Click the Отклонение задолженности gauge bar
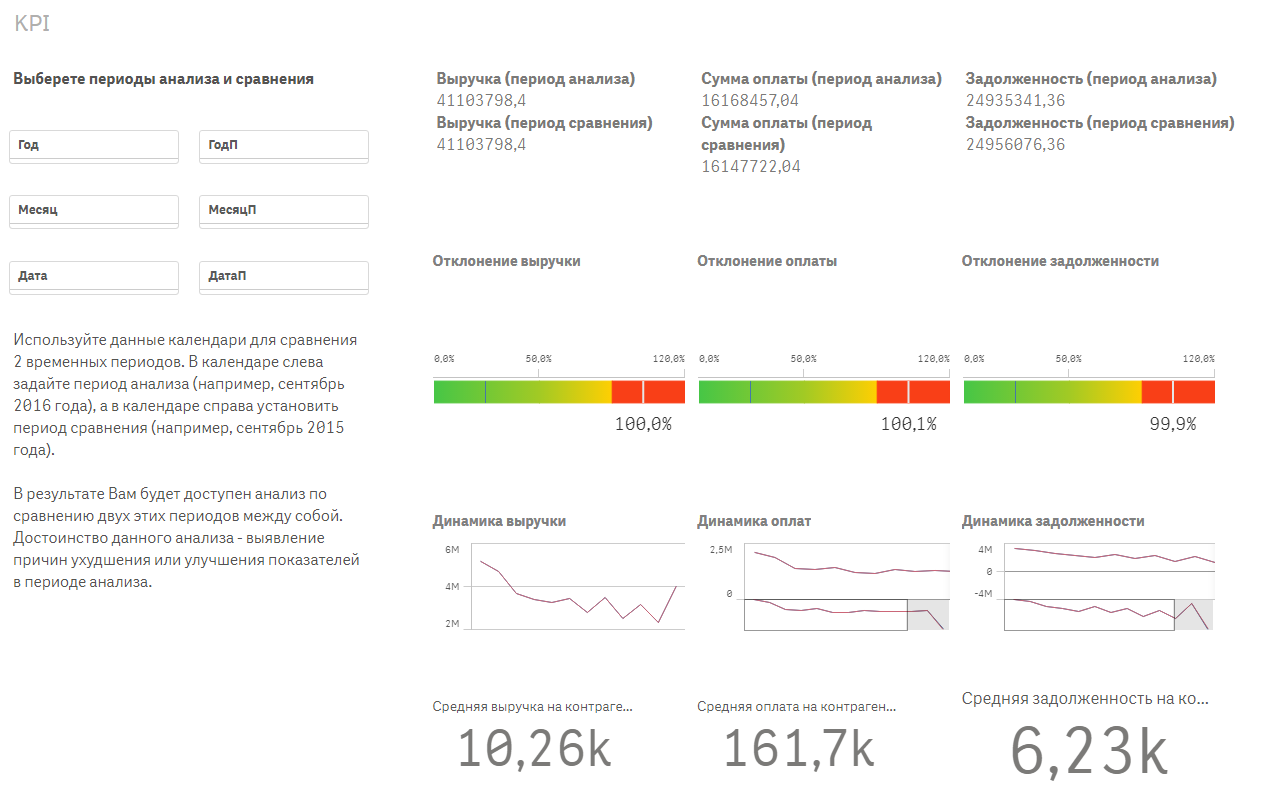 pyautogui.click(x=1088, y=391)
